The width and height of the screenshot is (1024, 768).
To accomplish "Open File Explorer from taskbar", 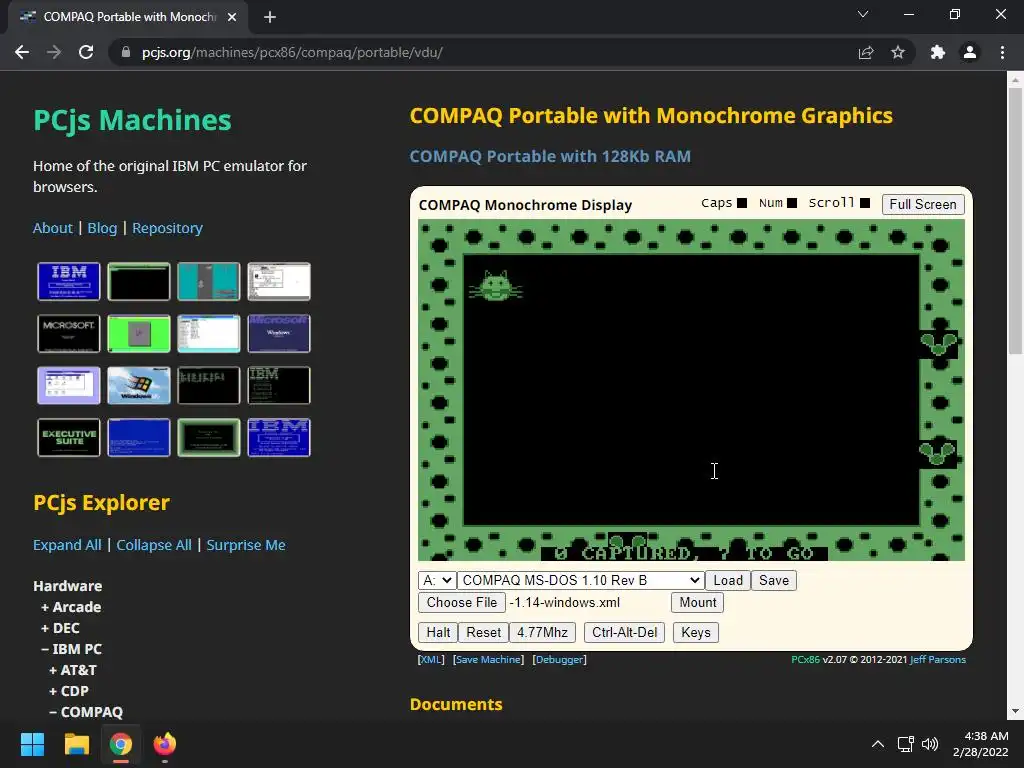I will pyautogui.click(x=76, y=744).
